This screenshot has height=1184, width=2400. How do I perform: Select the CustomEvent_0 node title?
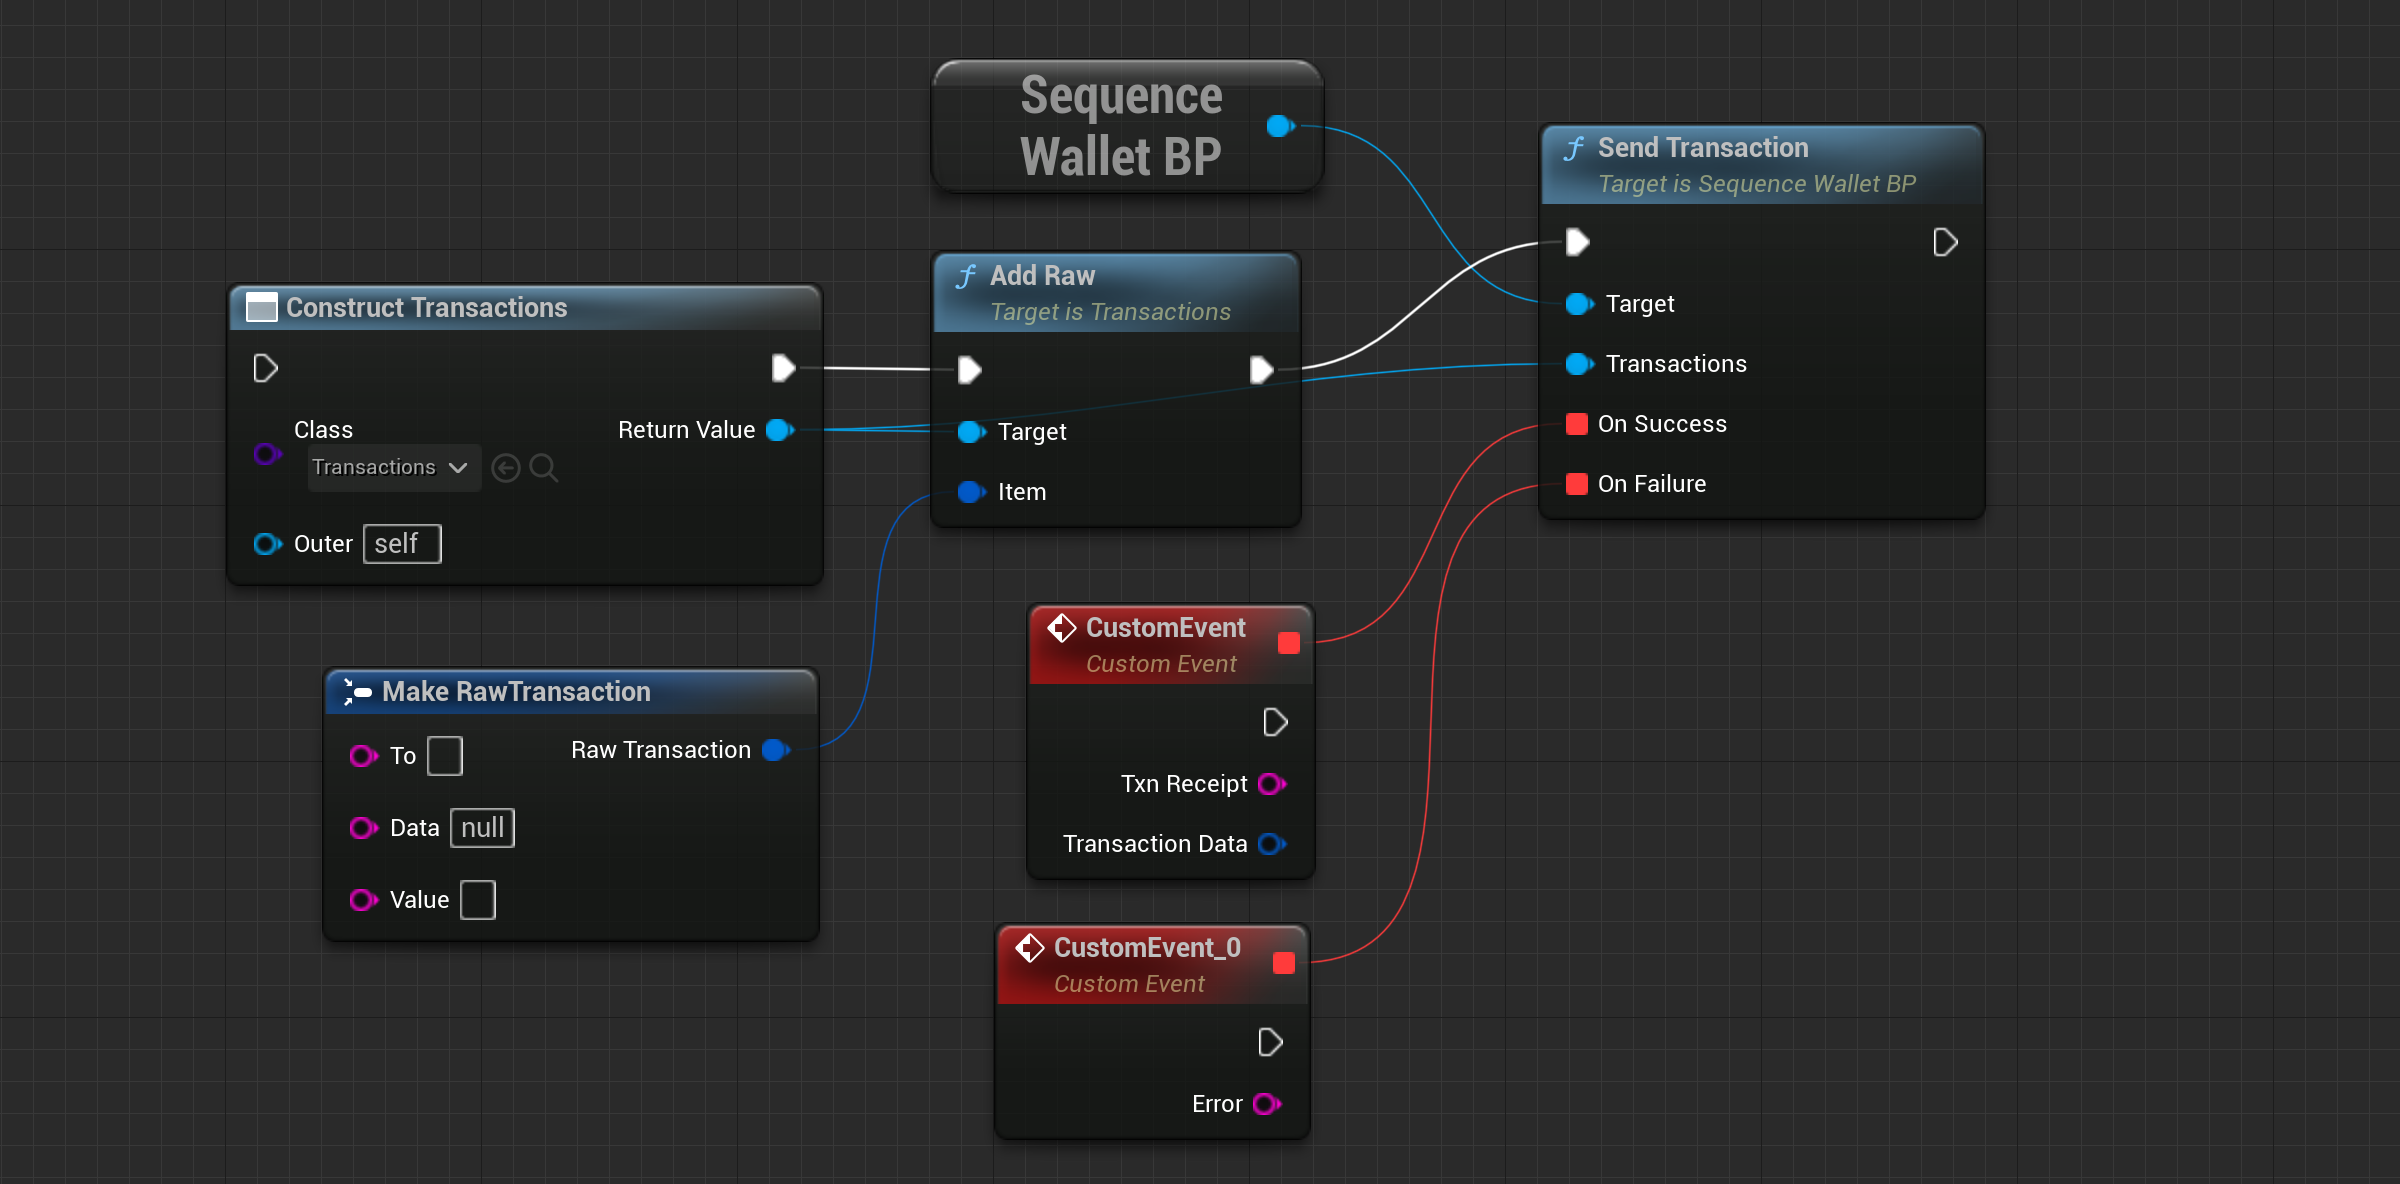click(x=1146, y=948)
